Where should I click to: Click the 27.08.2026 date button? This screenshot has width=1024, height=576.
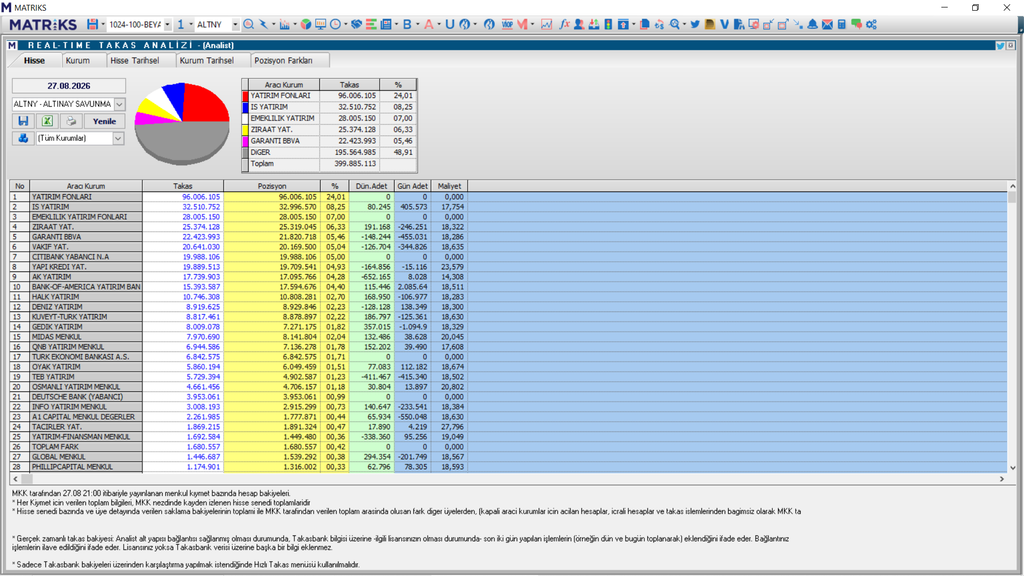click(x=69, y=86)
